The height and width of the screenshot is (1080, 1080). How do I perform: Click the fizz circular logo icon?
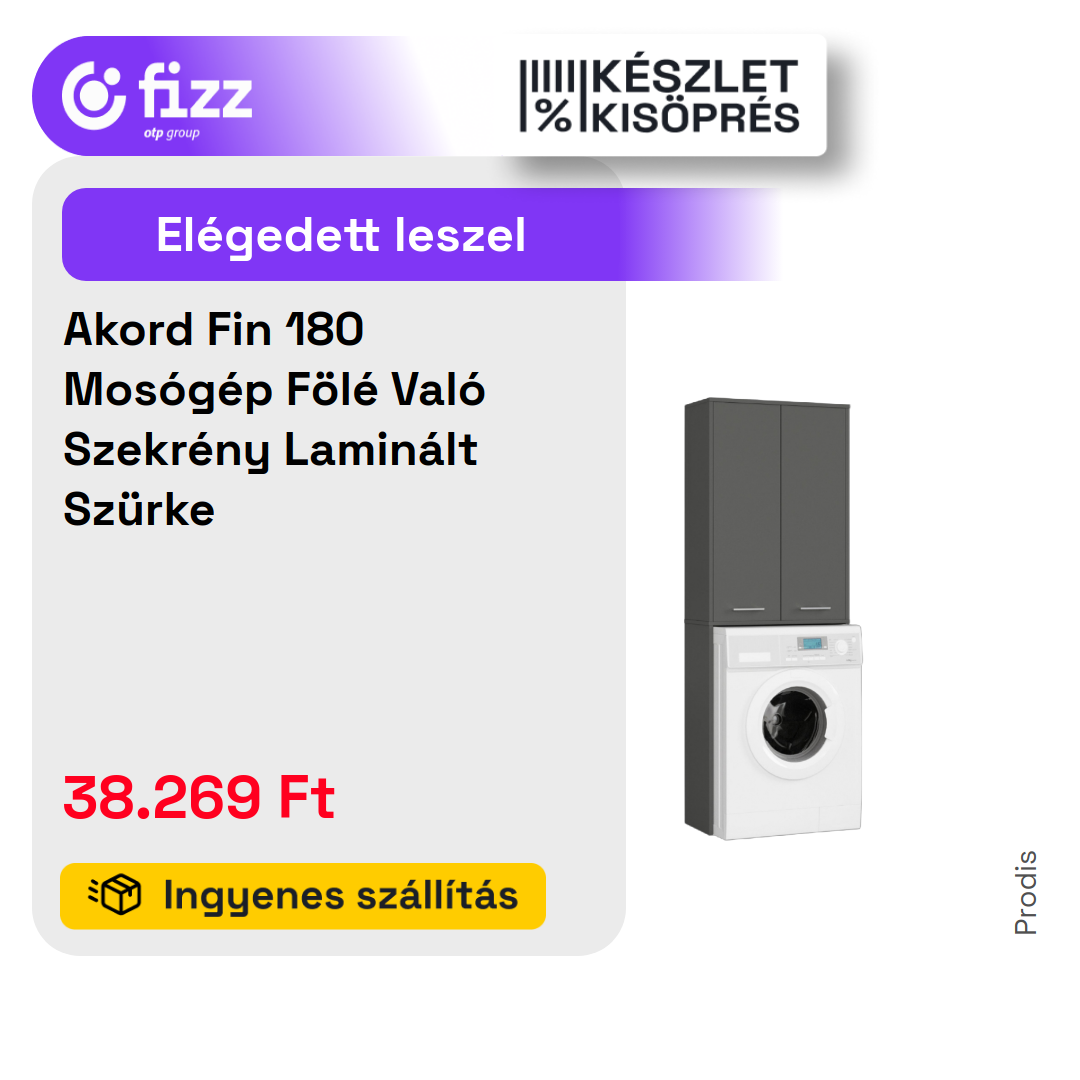click(x=94, y=95)
